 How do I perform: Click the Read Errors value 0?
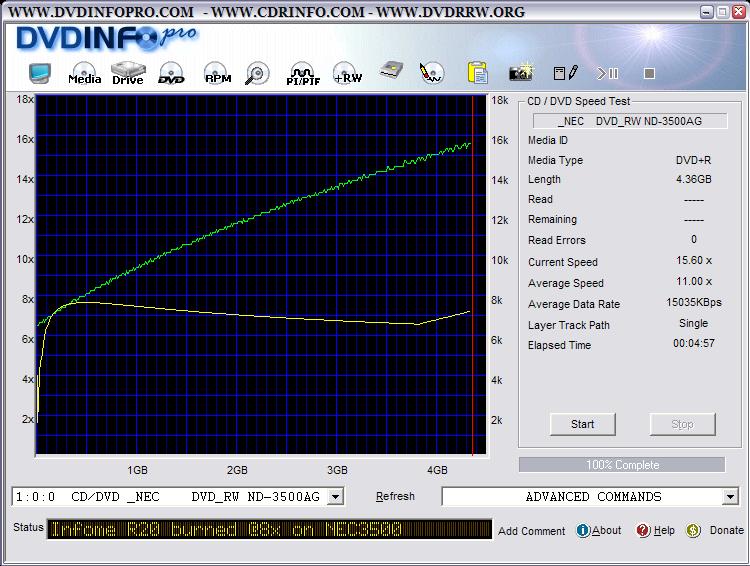[x=694, y=239]
